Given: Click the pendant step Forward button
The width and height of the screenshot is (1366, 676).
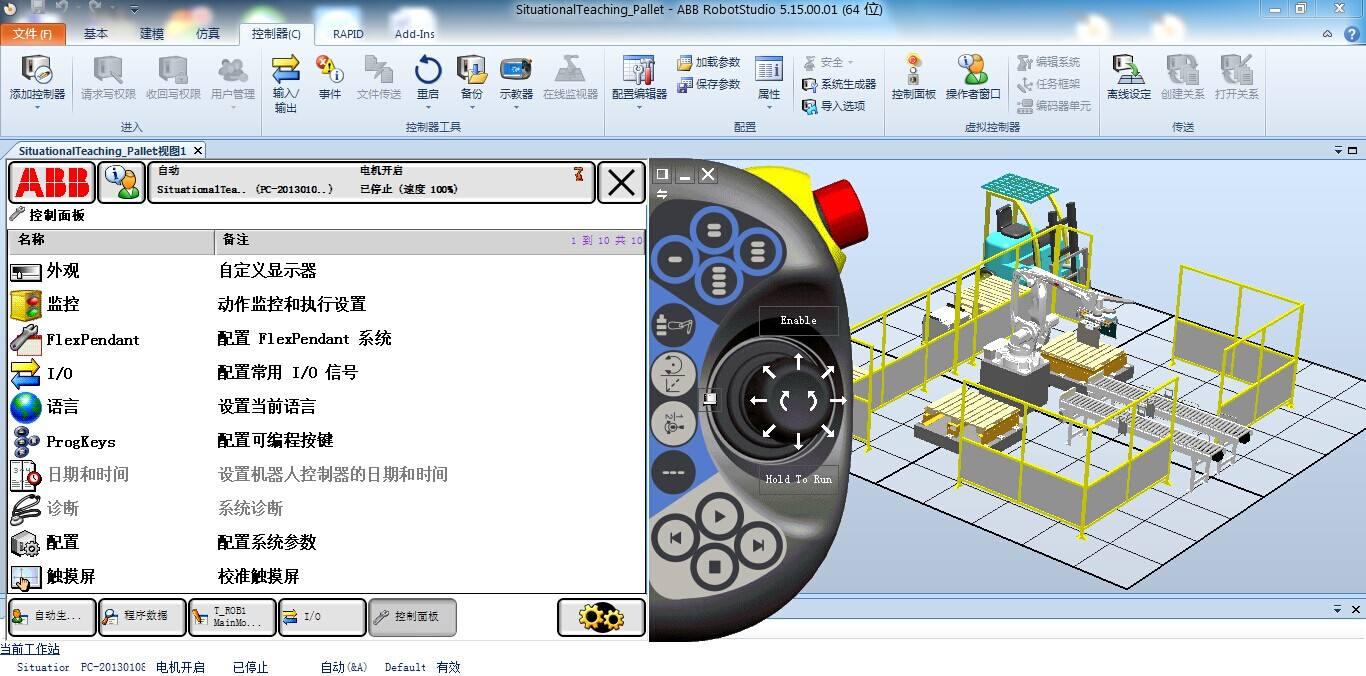Looking at the screenshot, I should click(758, 545).
